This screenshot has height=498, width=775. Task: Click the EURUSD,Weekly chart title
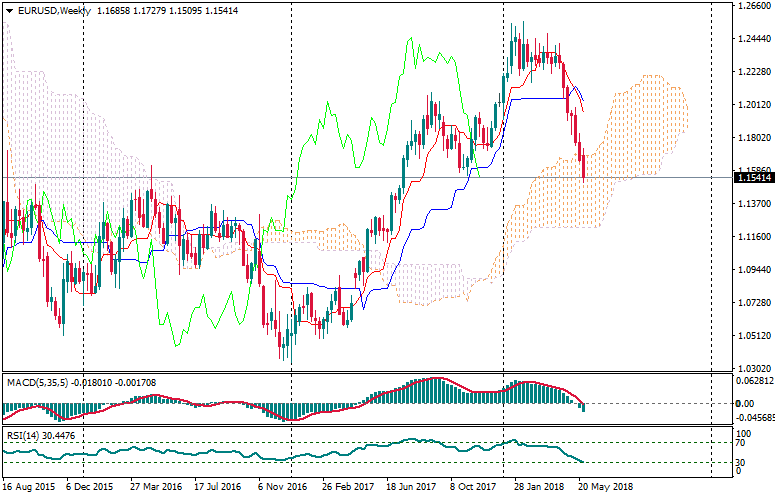click(50, 11)
